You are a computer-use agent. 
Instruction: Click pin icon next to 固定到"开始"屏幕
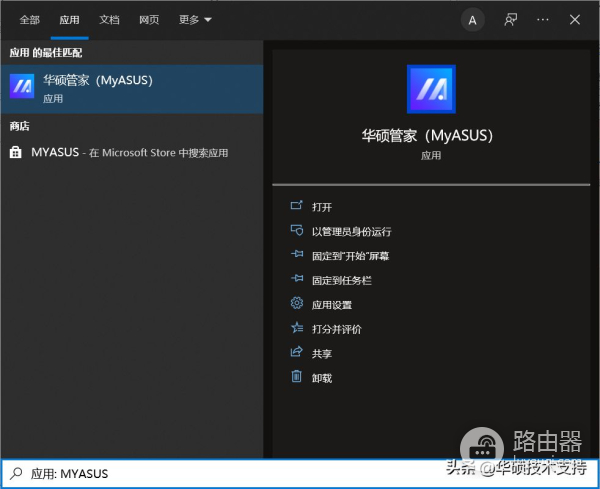coord(297,254)
